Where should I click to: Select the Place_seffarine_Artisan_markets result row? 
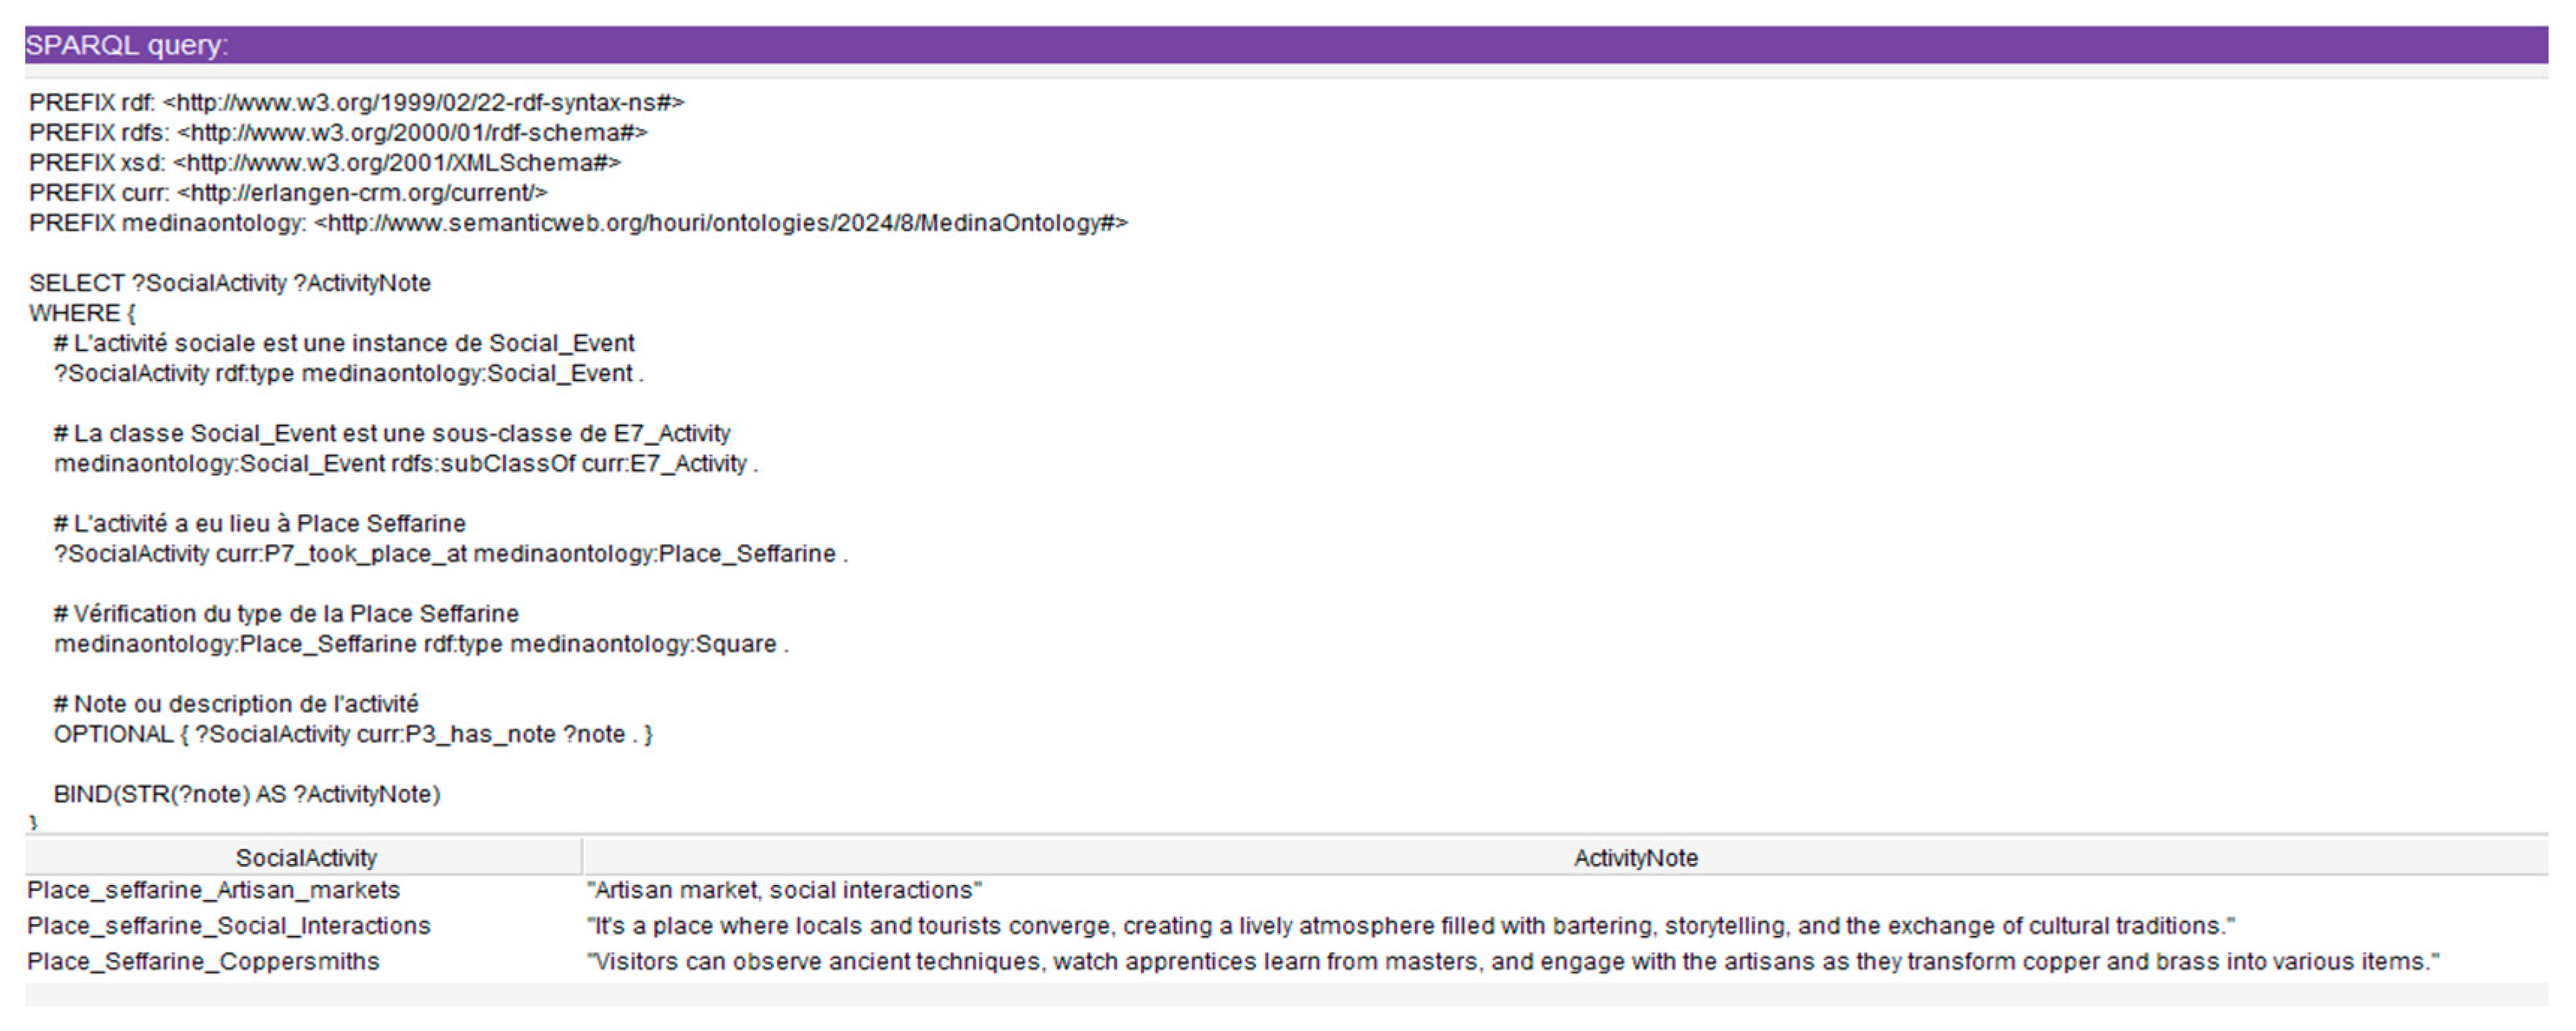[213, 890]
